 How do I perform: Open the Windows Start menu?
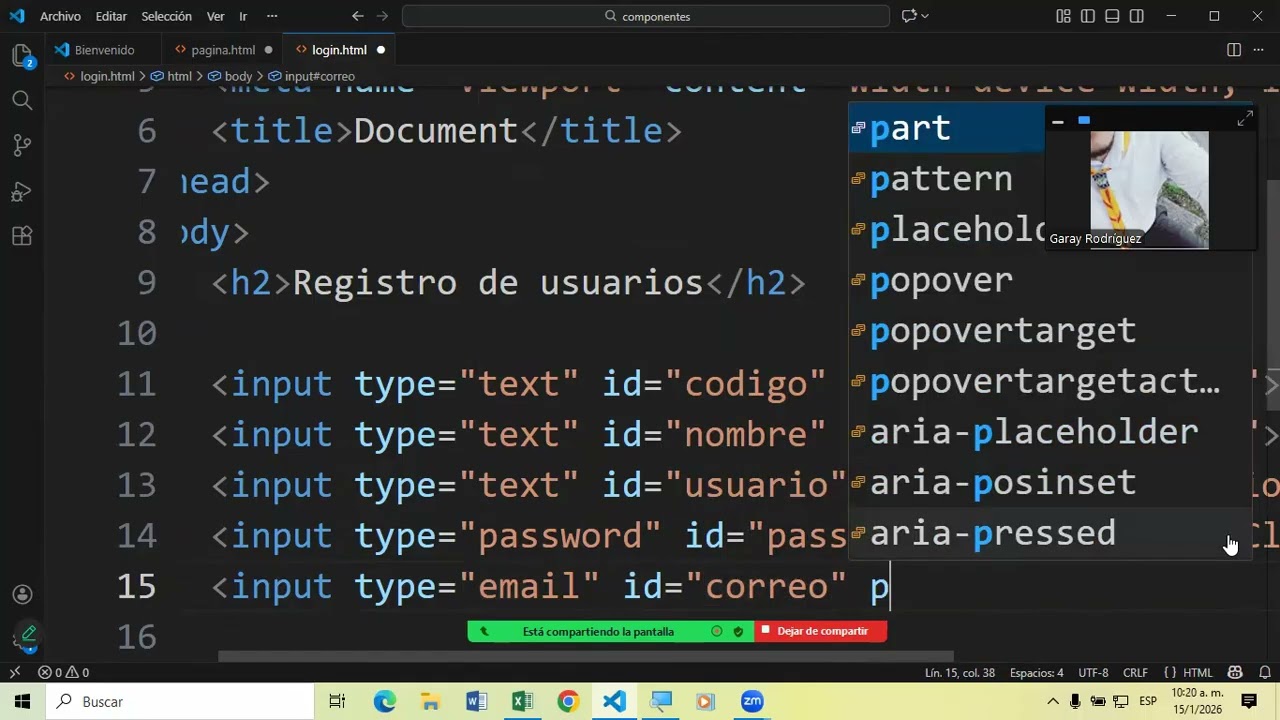pos(22,702)
